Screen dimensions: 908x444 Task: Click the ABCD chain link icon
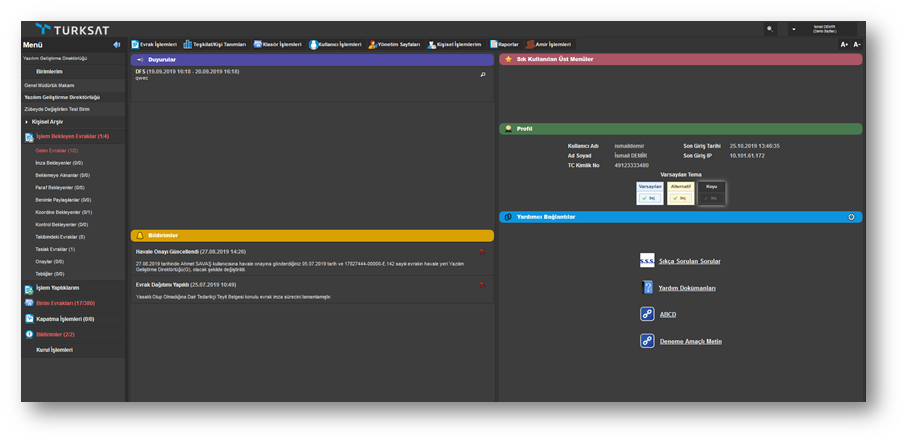(x=646, y=314)
